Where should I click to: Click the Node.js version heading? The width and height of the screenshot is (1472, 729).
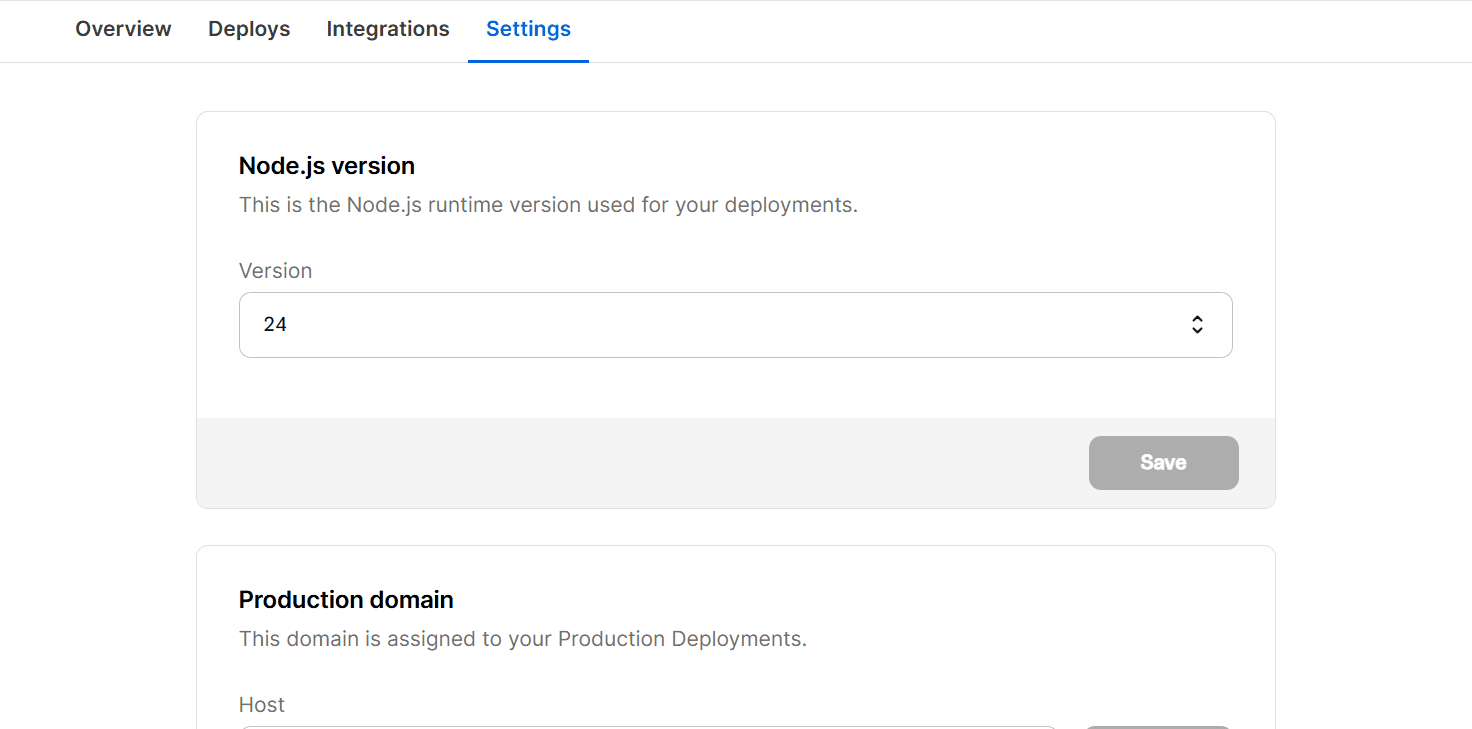point(326,165)
